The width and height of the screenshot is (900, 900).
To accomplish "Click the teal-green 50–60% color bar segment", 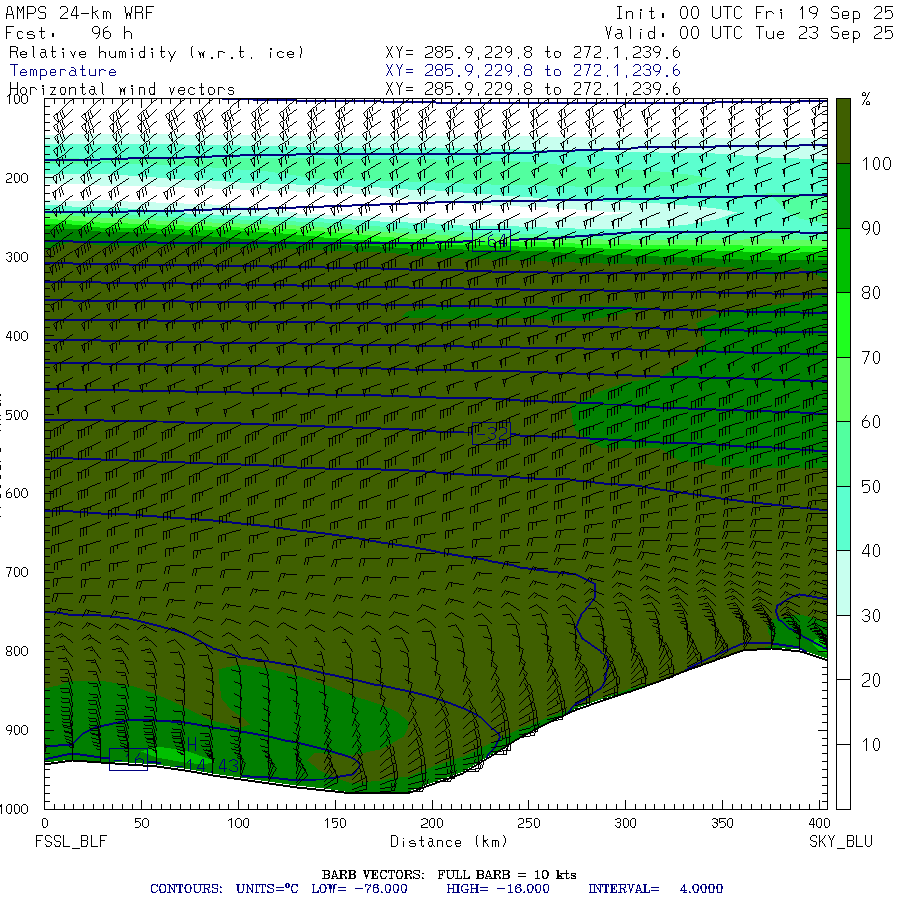I will 843,454.
